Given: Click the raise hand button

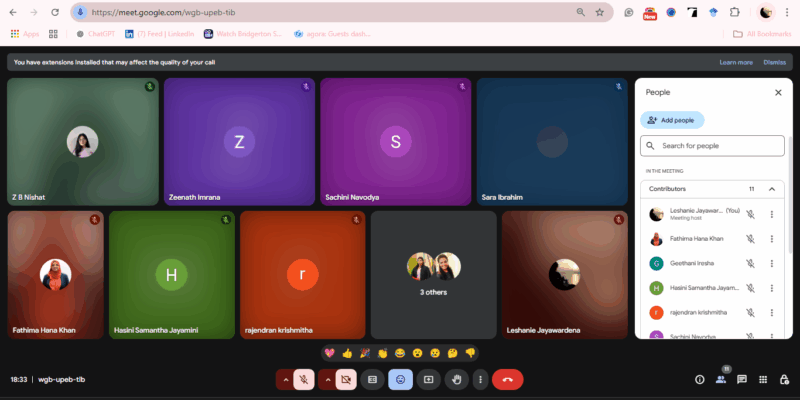Looking at the screenshot, I should tap(457, 379).
